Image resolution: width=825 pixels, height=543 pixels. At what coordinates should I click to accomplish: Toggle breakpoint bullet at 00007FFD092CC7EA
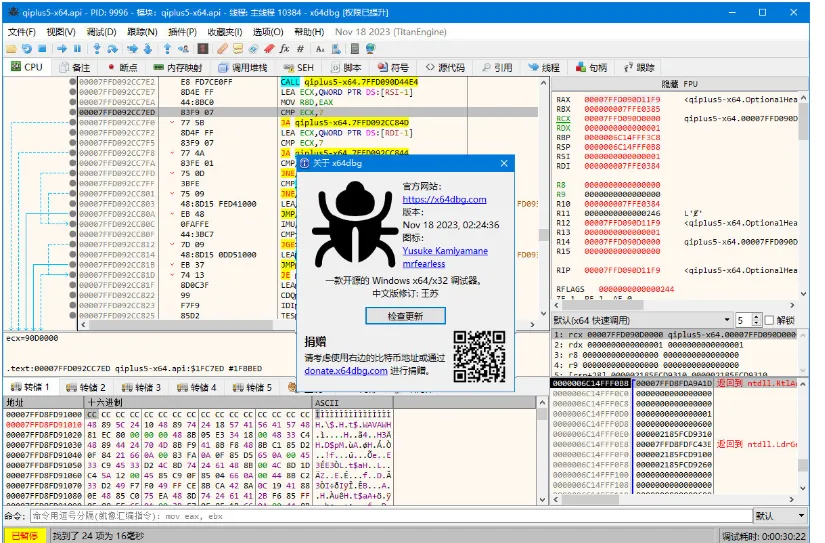click(73, 102)
